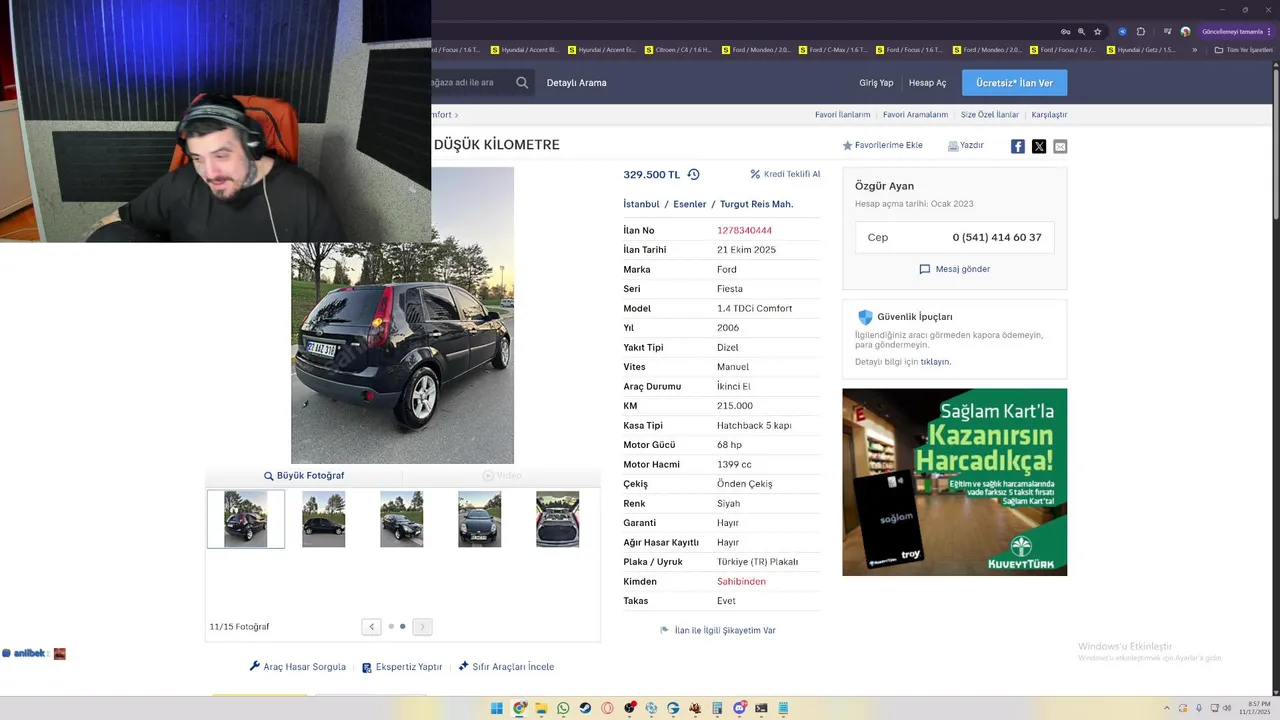Click listing number 1278340444
Image resolution: width=1280 pixels, height=720 pixels.
click(x=744, y=231)
